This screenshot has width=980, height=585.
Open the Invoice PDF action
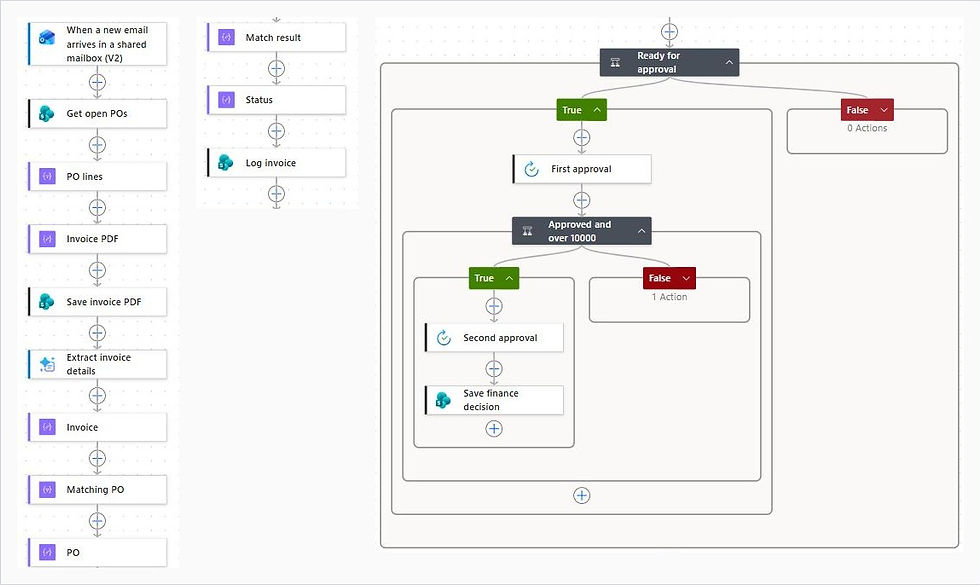[98, 239]
